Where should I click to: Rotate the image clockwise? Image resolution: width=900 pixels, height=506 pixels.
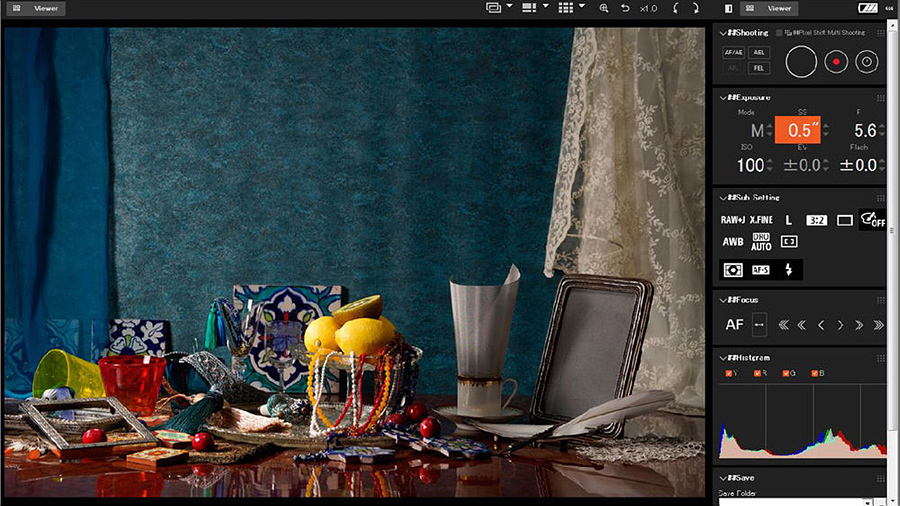[694, 8]
